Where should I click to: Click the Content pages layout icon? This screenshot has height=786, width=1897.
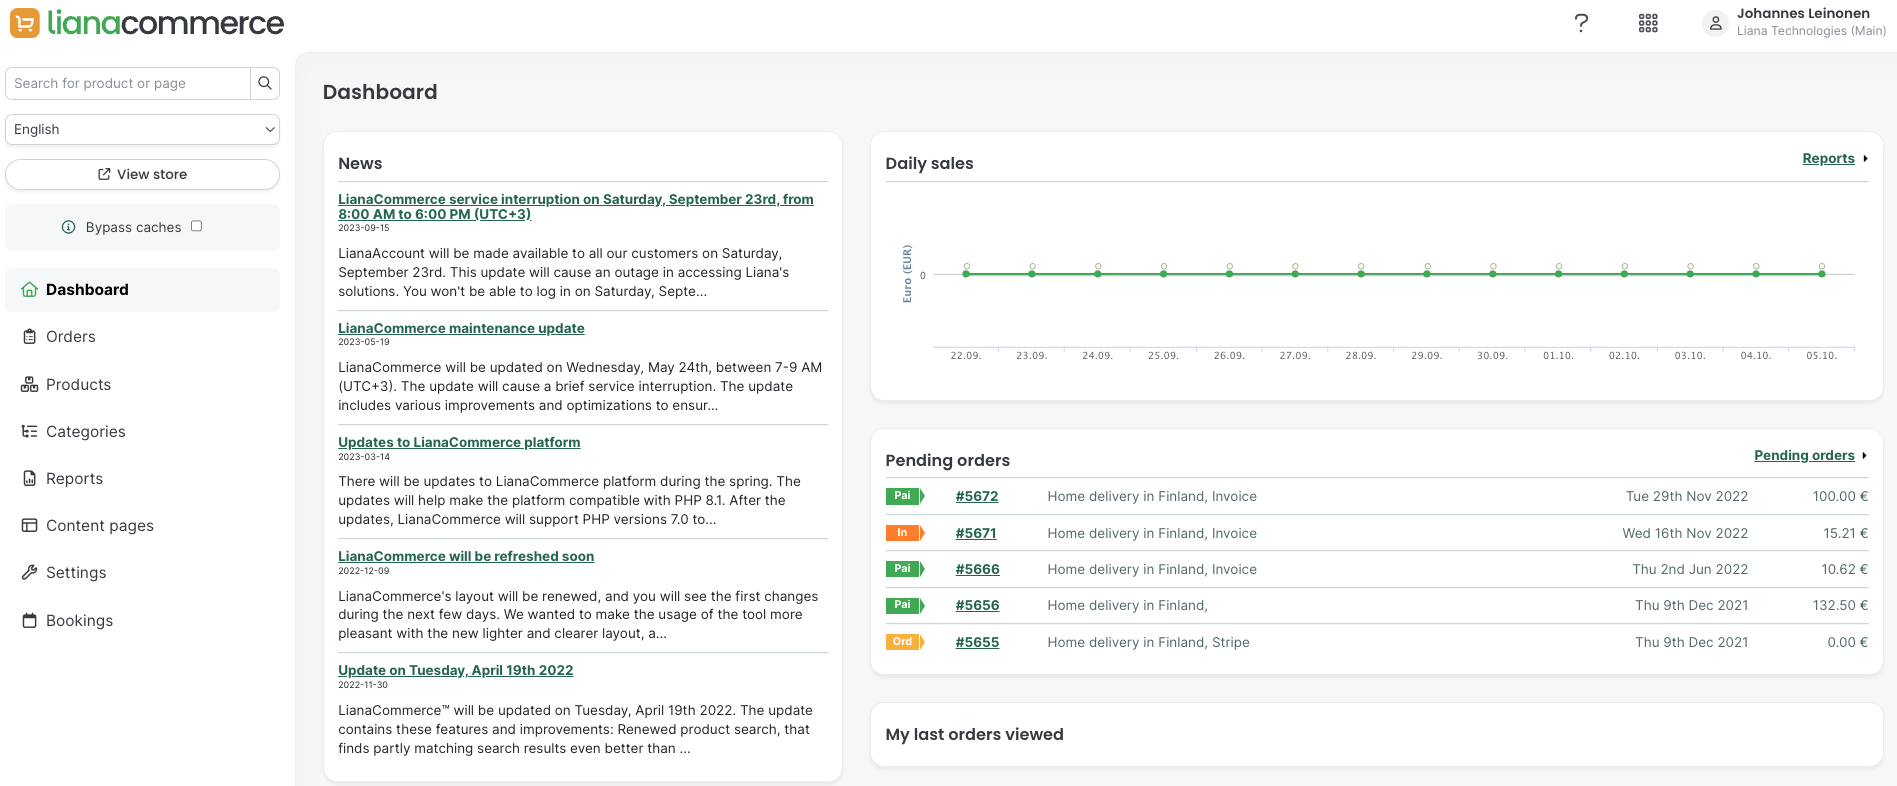[29, 526]
